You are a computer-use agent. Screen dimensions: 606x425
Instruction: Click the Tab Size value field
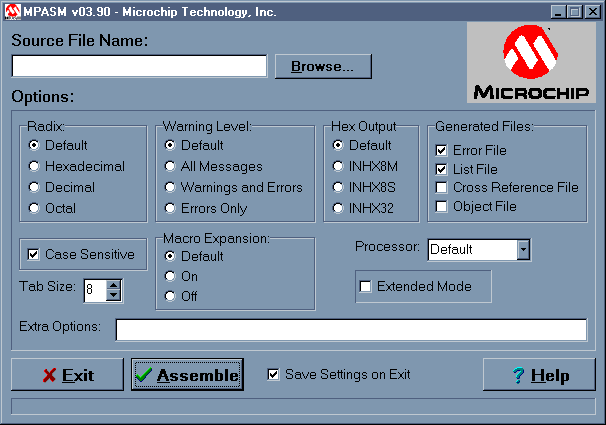(95, 290)
